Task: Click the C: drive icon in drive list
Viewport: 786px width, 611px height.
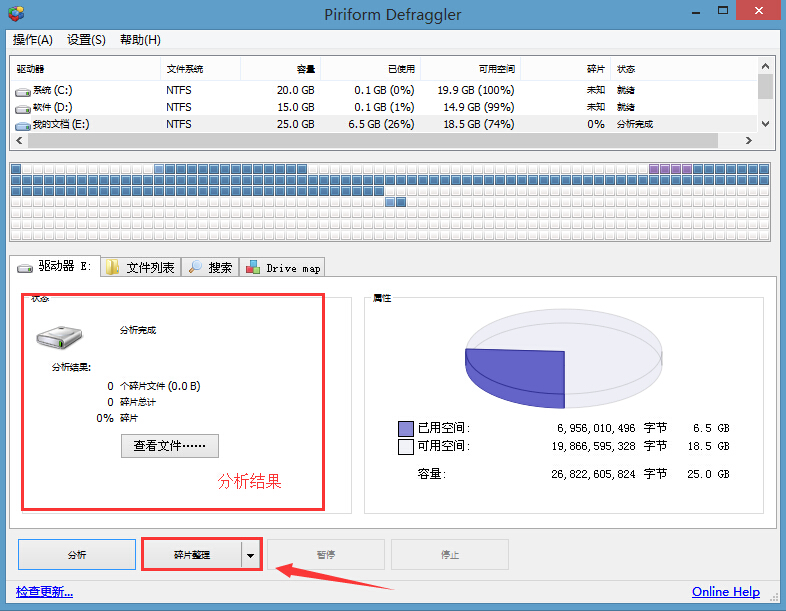Action: (x=23, y=92)
